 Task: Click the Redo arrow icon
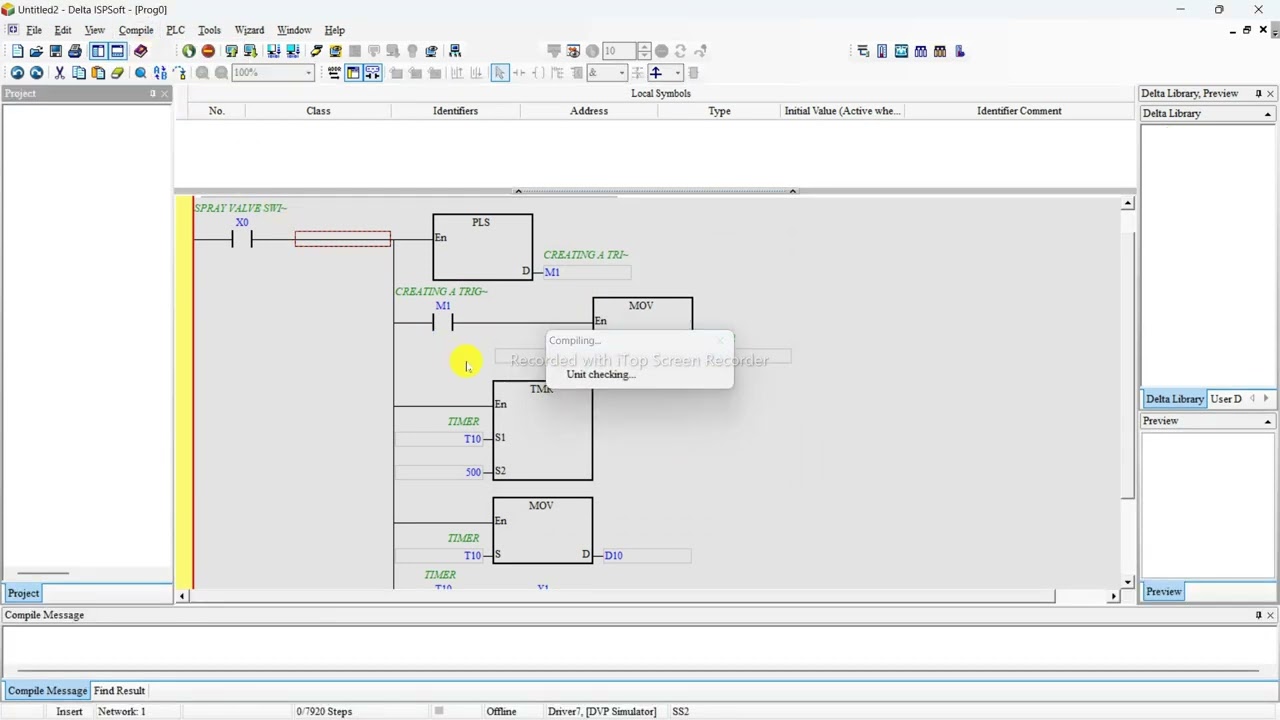click(36, 73)
